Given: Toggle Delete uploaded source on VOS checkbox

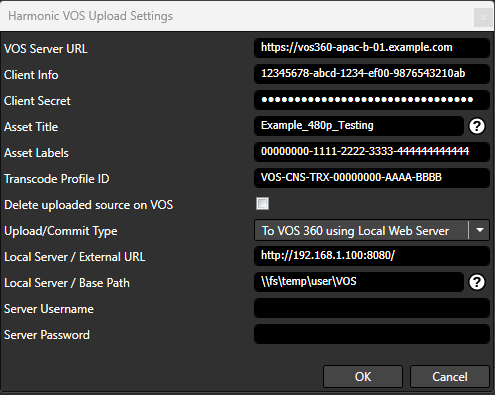Looking at the screenshot, I should (262, 204).
